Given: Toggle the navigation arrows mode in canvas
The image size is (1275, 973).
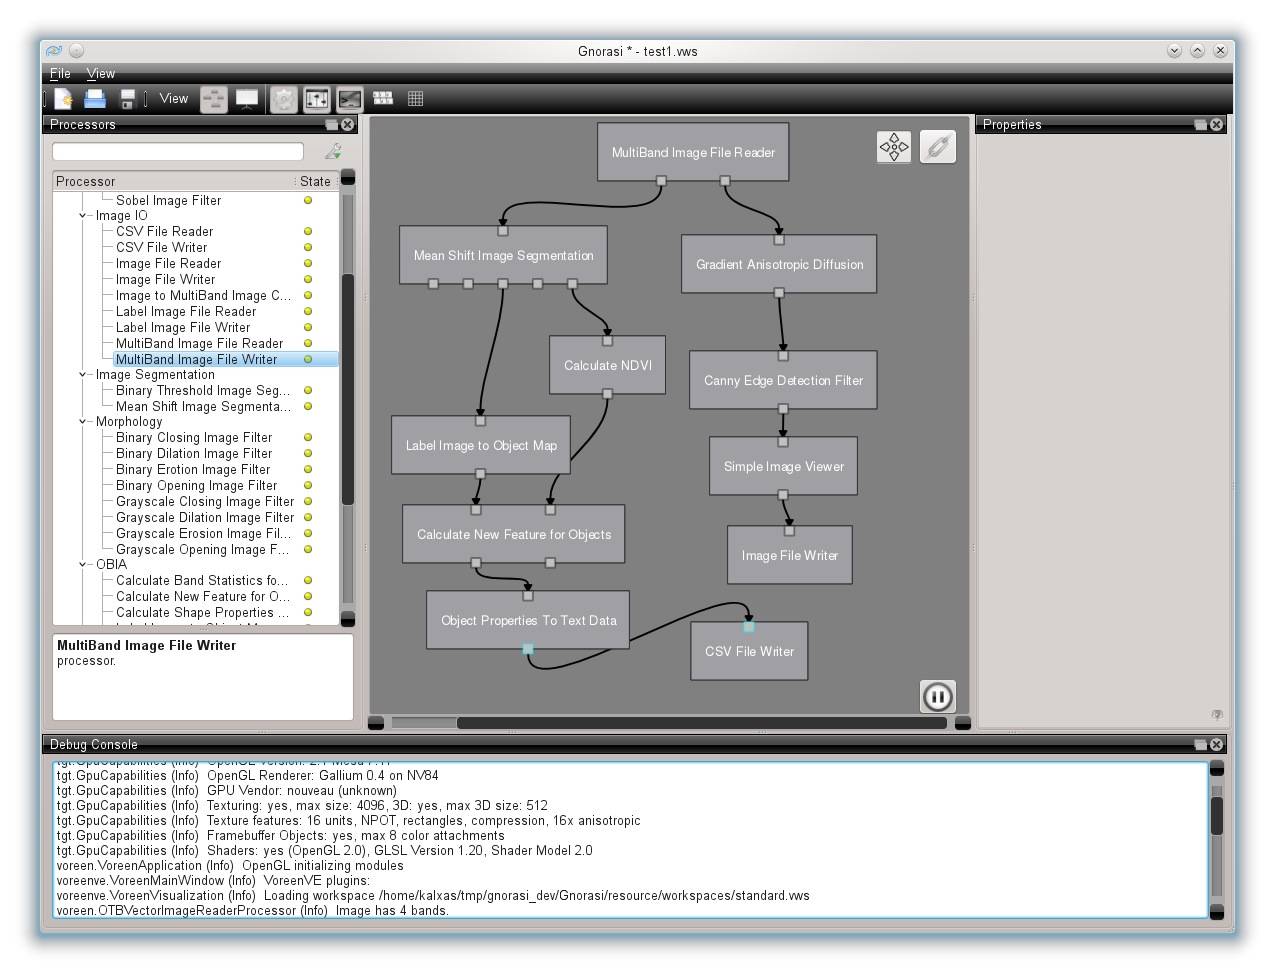Looking at the screenshot, I should point(894,147).
